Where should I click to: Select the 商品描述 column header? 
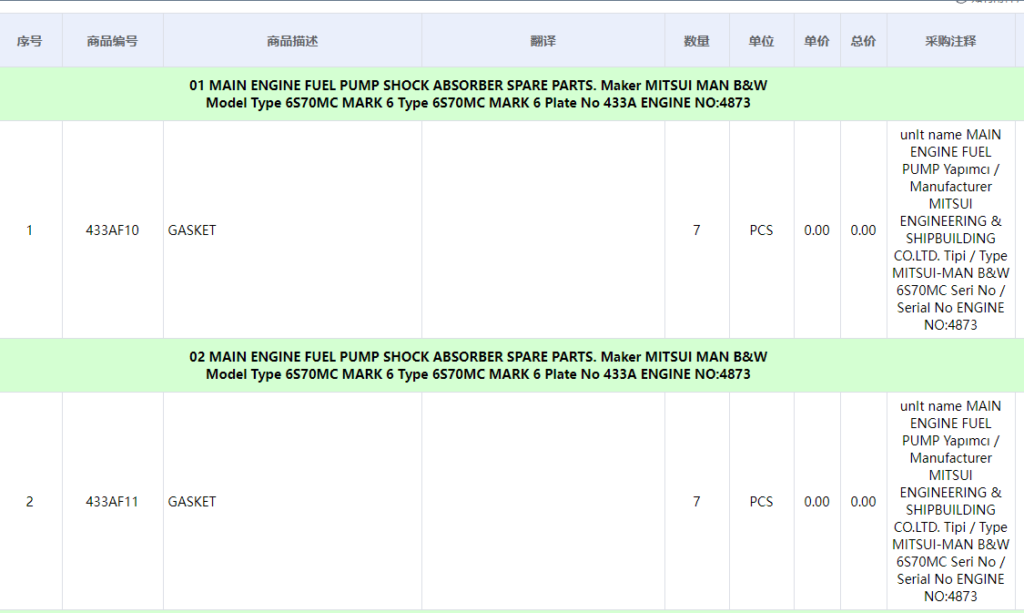coord(292,41)
